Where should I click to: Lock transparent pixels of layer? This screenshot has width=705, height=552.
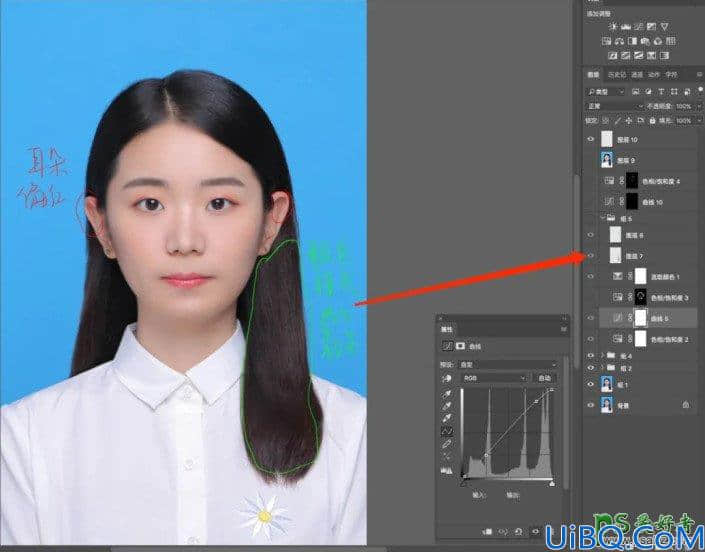(606, 120)
